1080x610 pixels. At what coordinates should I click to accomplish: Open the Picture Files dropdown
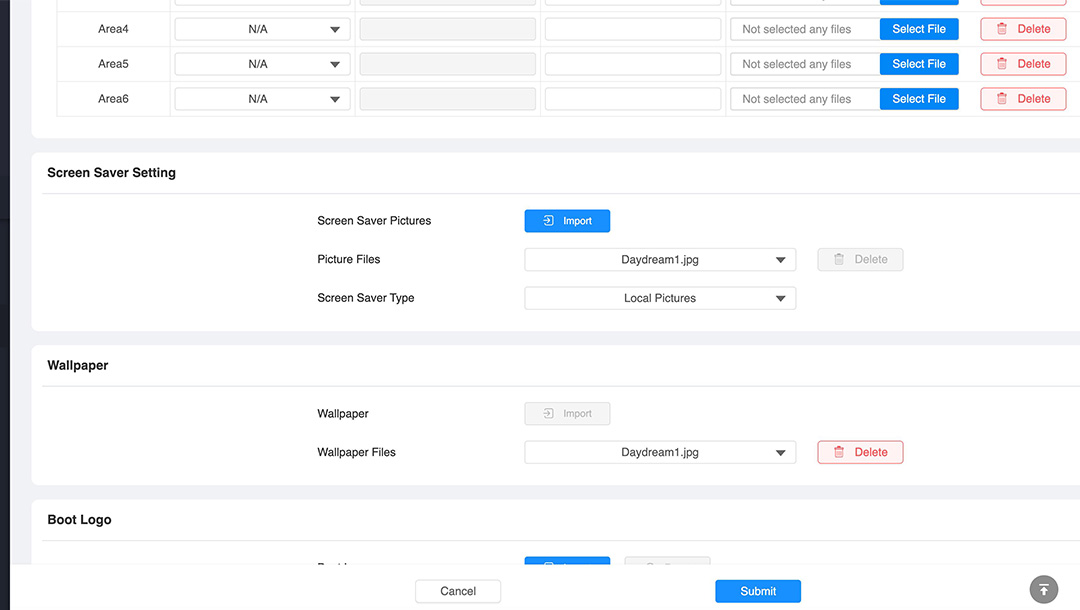660,260
